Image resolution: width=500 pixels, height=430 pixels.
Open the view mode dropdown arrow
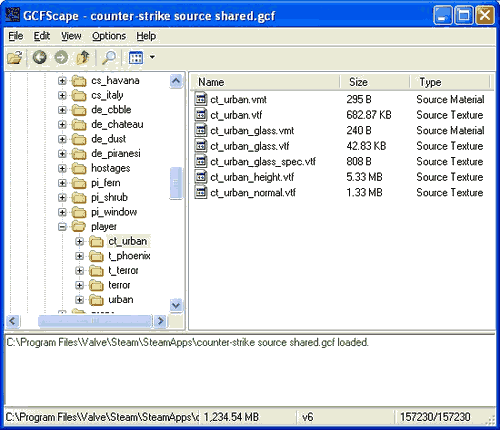click(x=152, y=57)
